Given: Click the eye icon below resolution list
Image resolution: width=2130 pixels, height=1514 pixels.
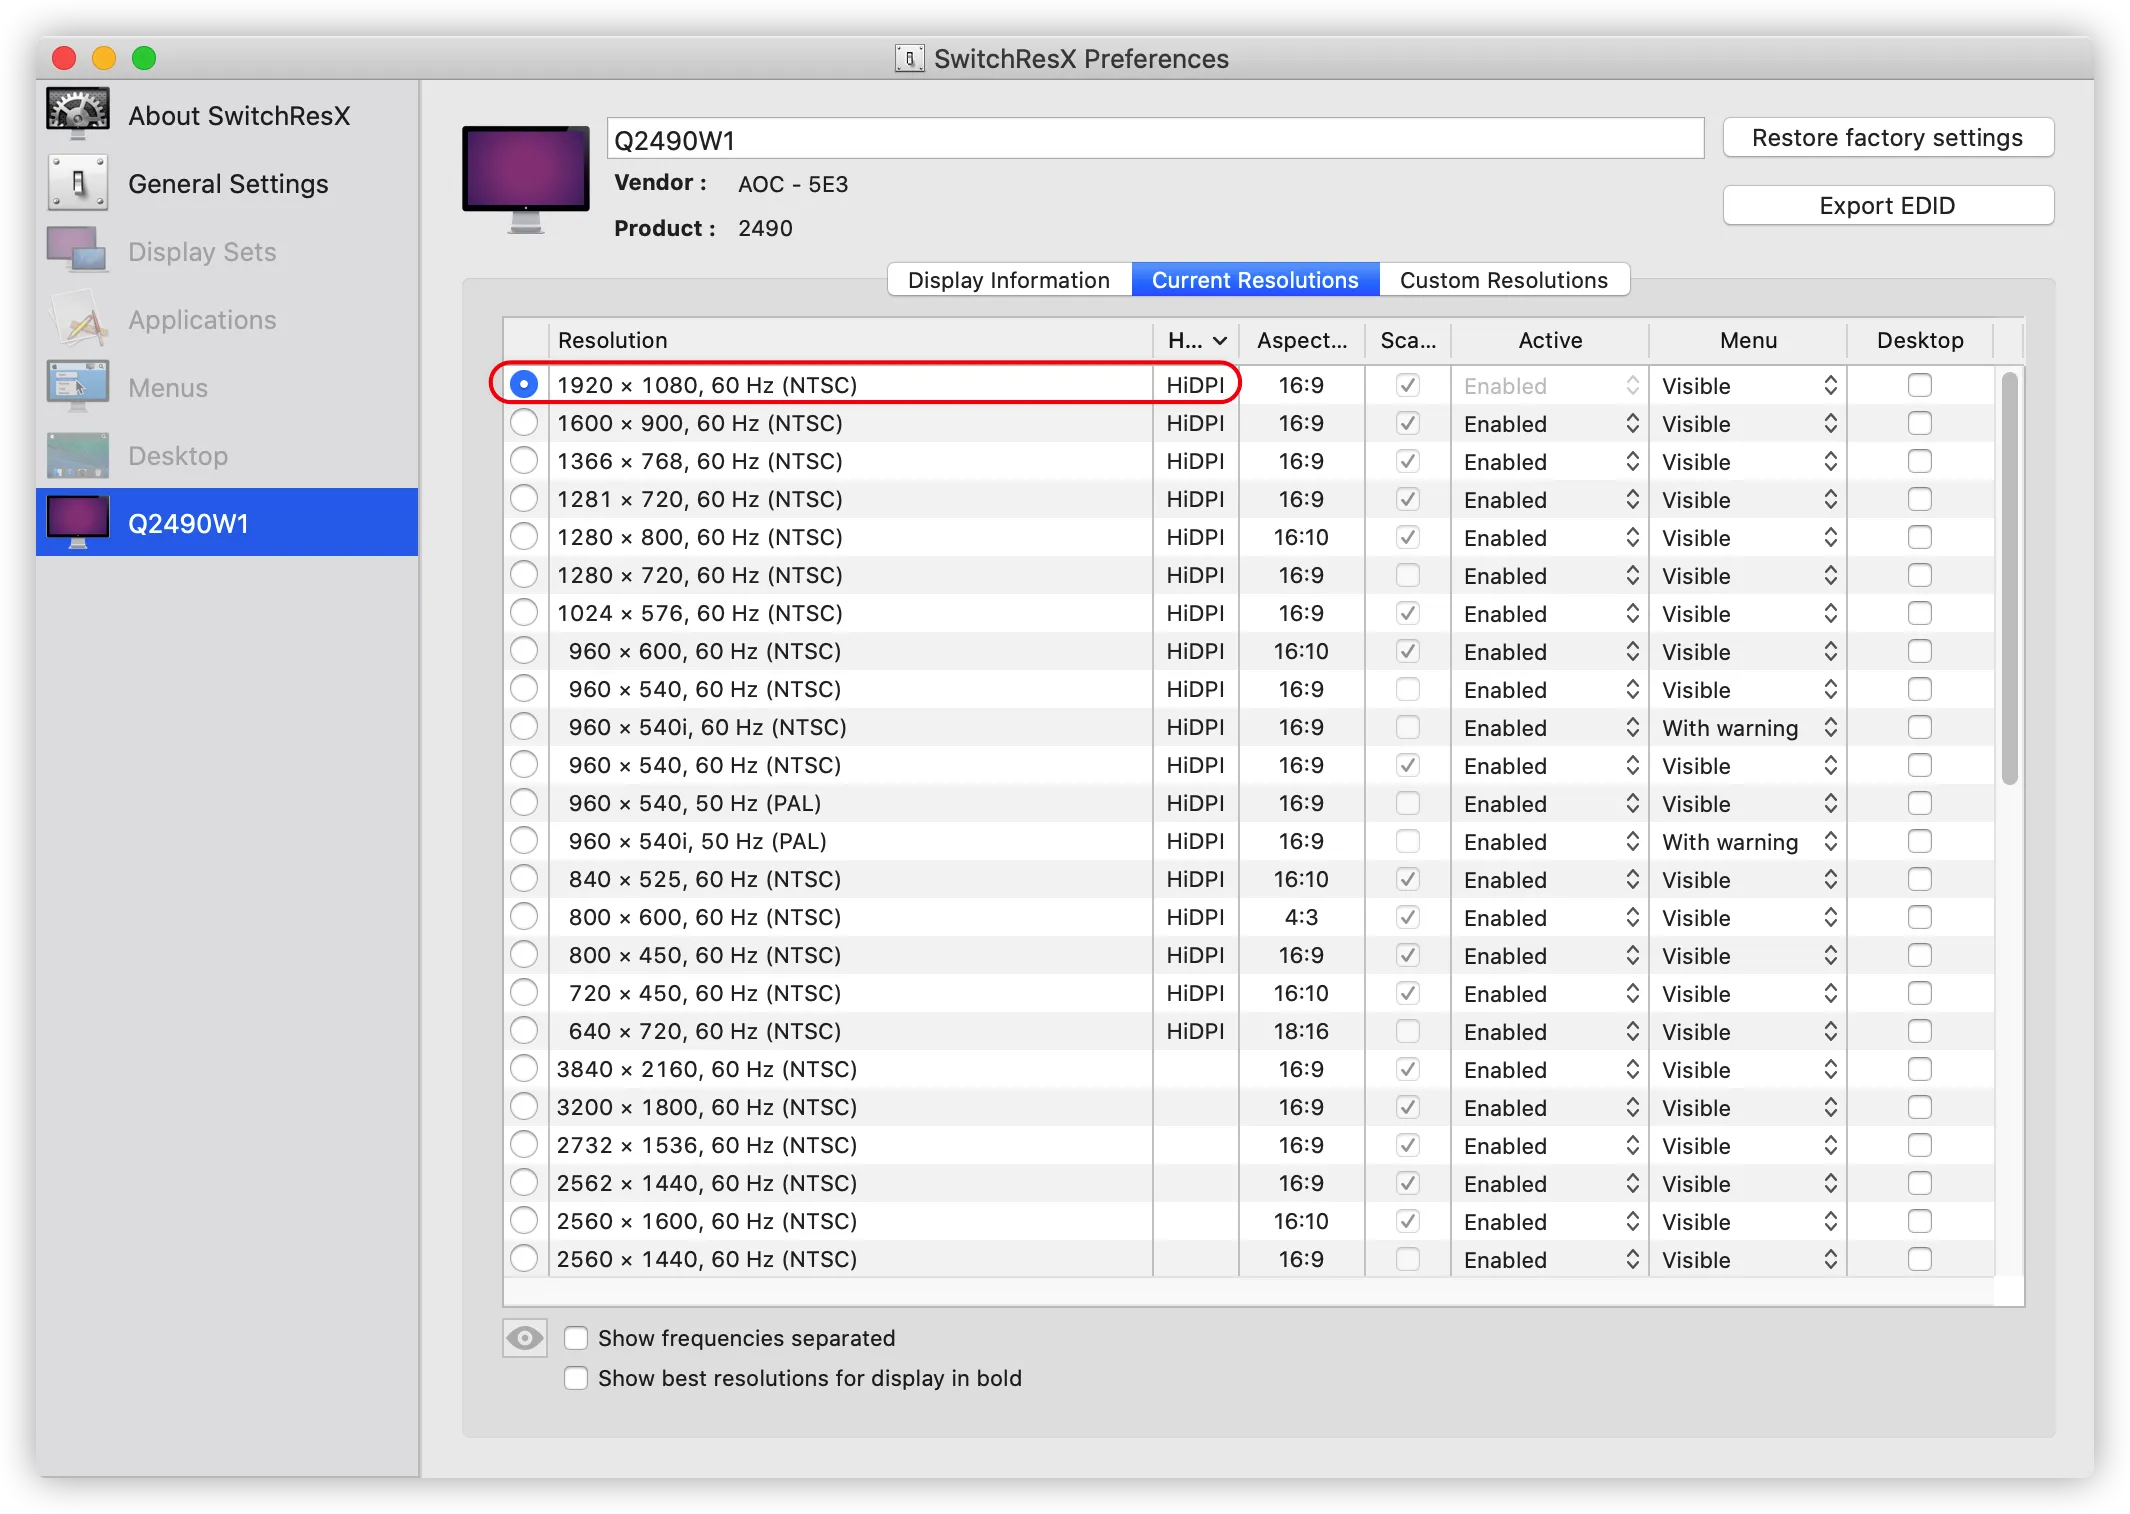Looking at the screenshot, I should 524,1338.
